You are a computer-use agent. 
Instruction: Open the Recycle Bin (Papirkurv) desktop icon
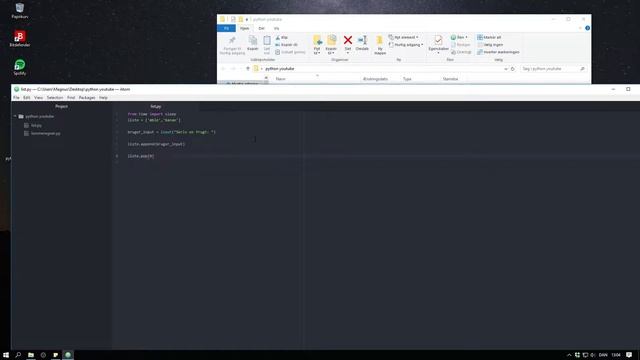[20, 11]
